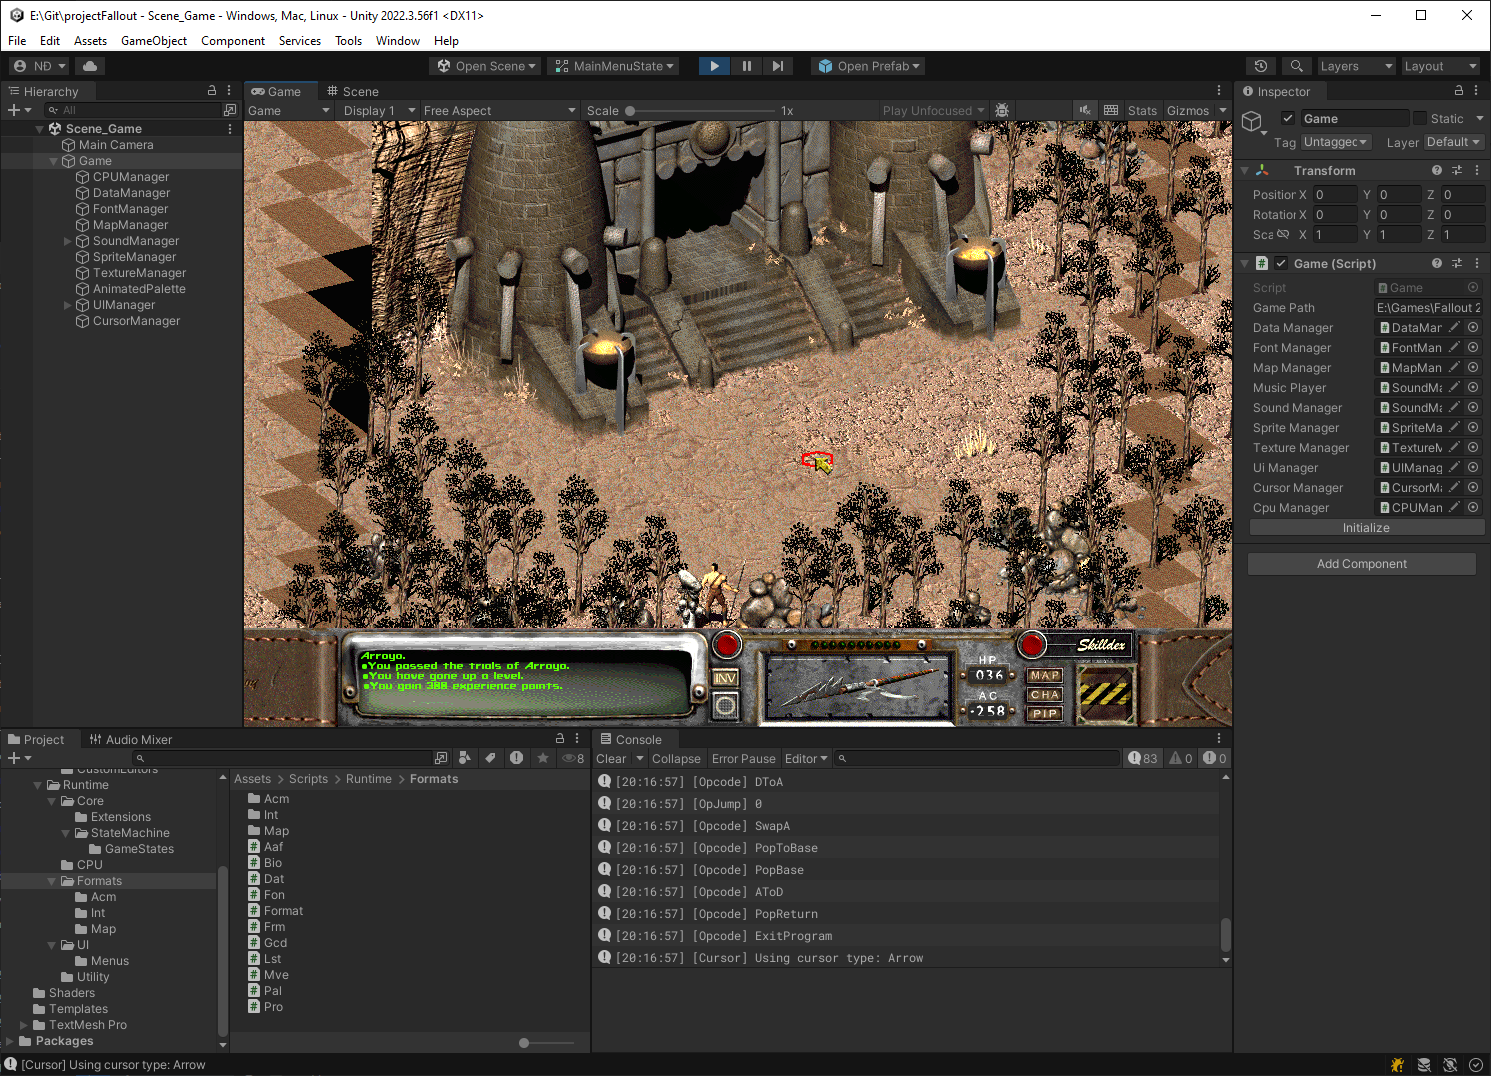Click the Project icon size slider
This screenshot has height=1076, width=1491.
click(547, 1043)
